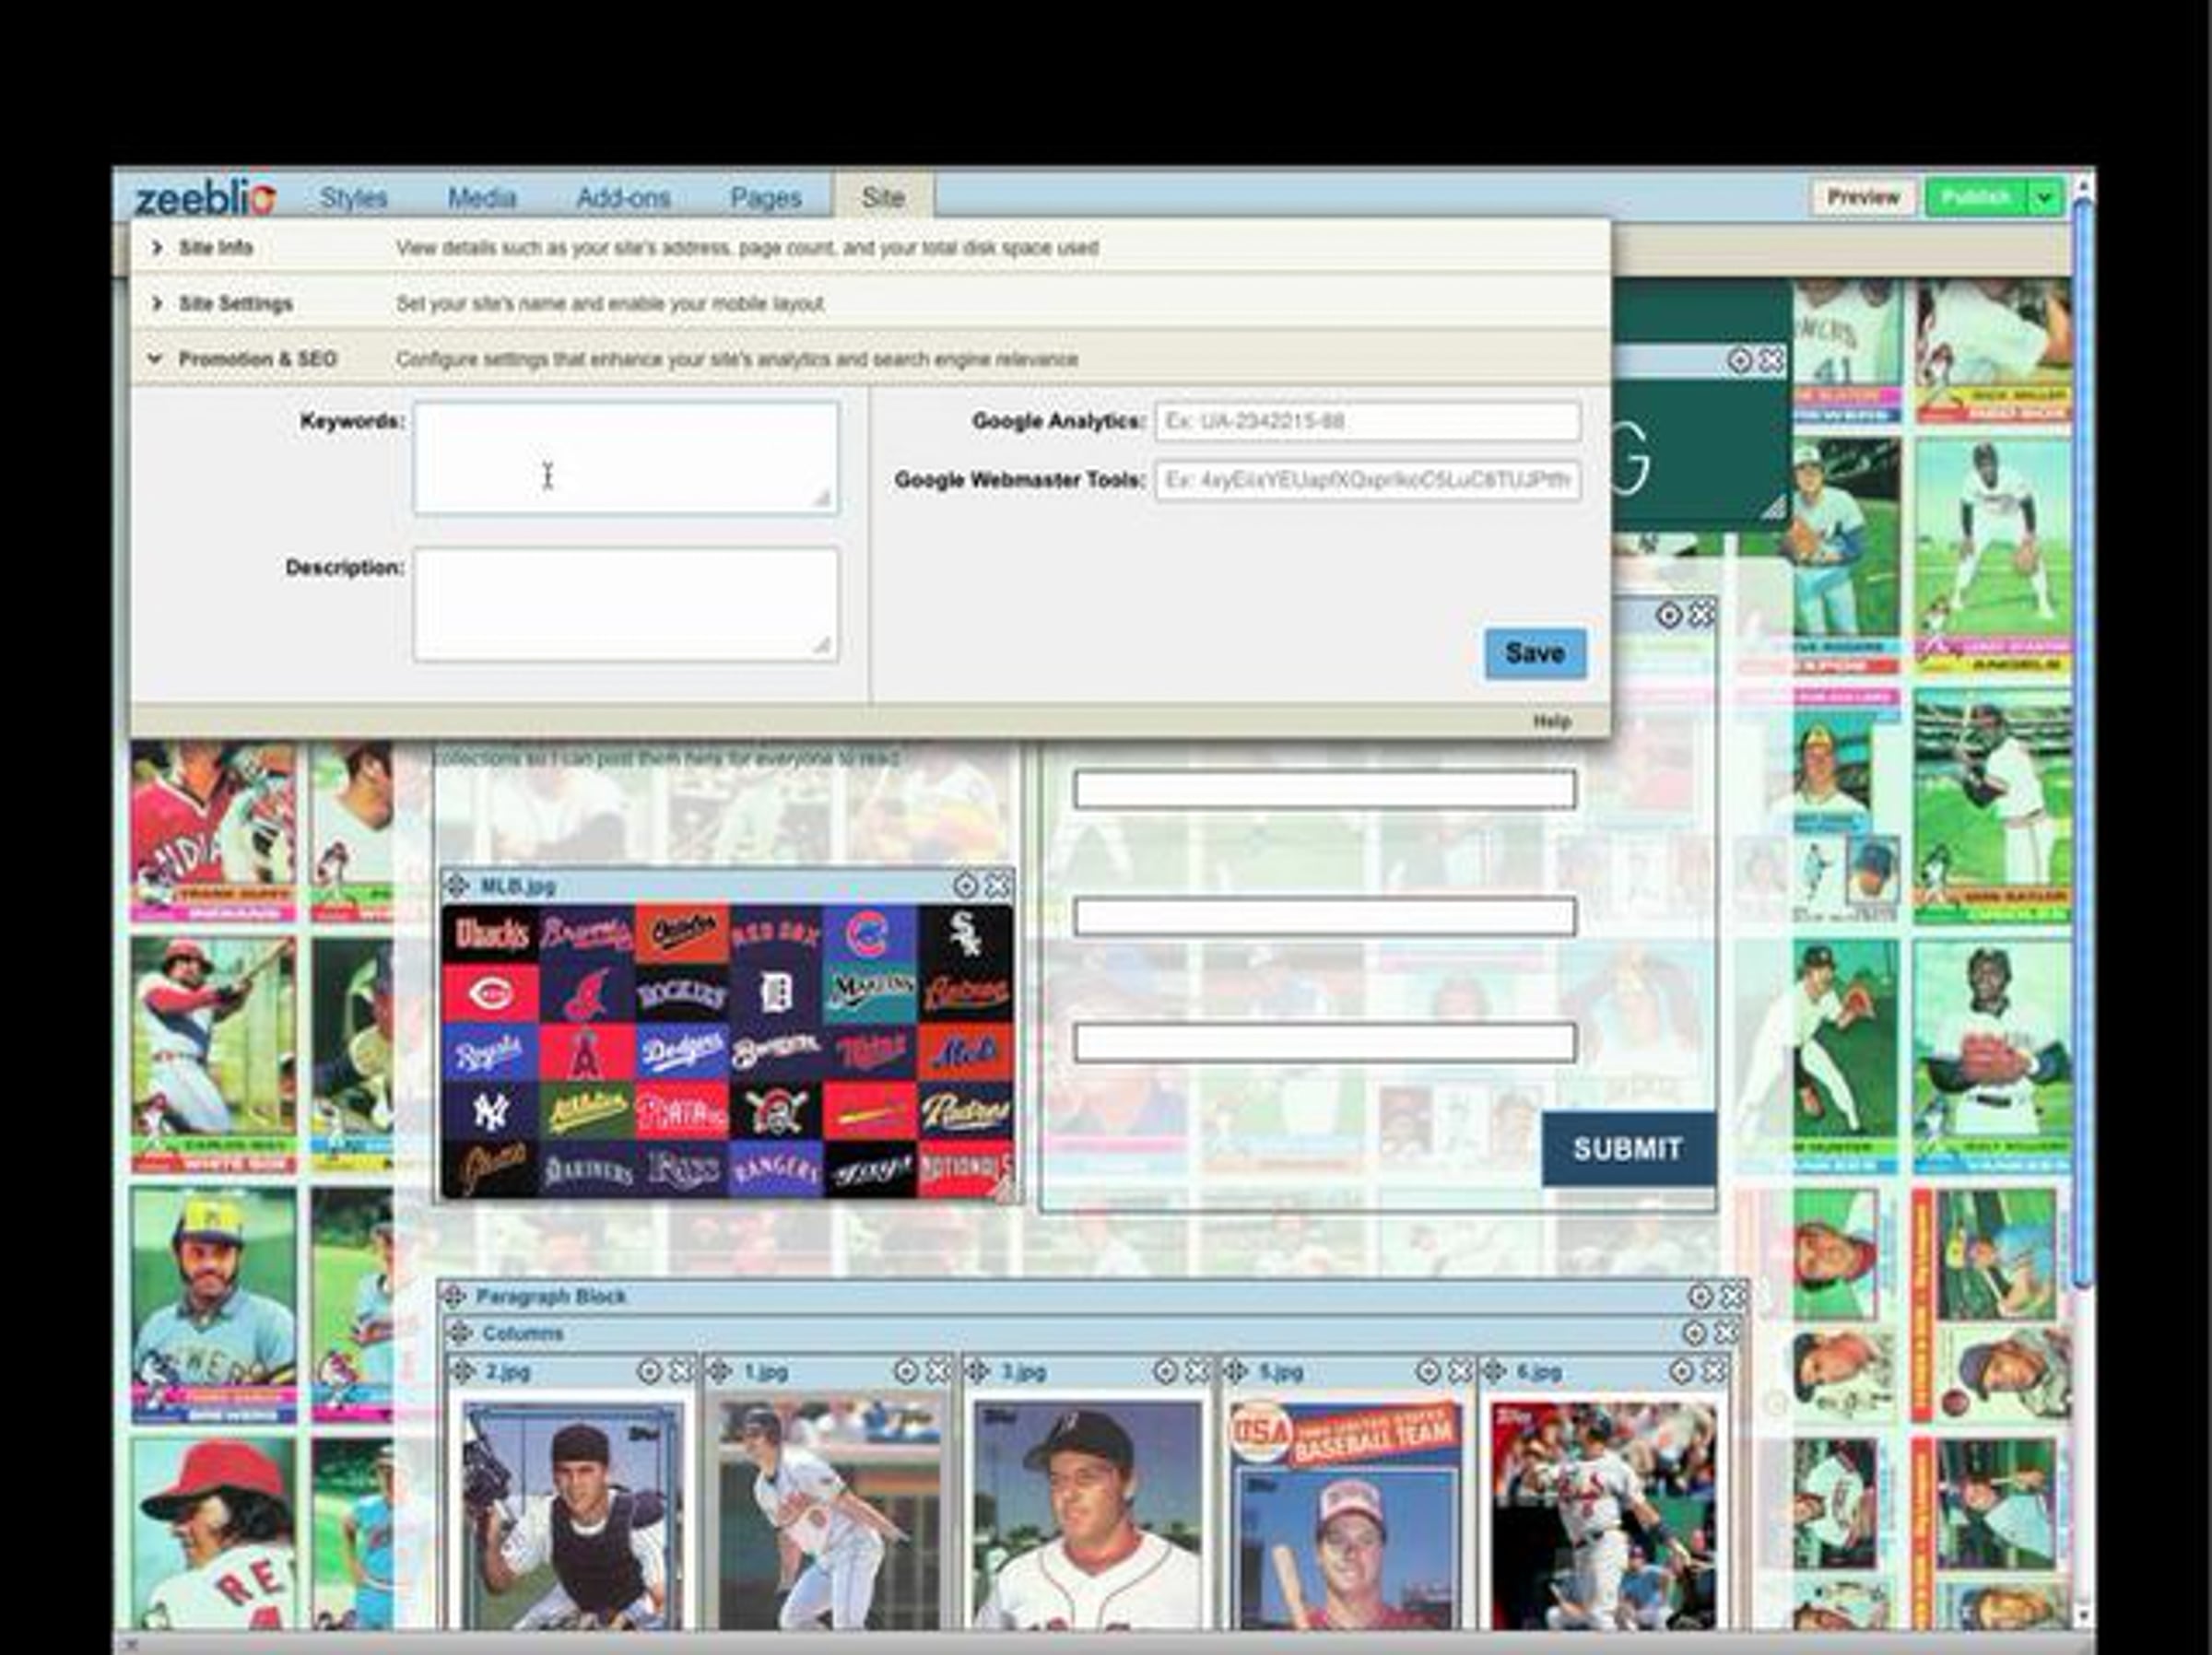Image resolution: width=2212 pixels, height=1655 pixels.
Task: Open settings for the MLB.jpg block
Action: coord(965,886)
